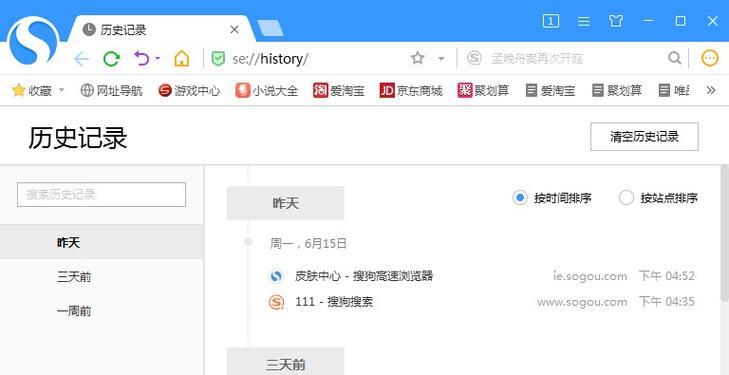Image resolution: width=729 pixels, height=375 pixels.
Task: Click the Sogou search engine icon
Action: click(x=474, y=58)
